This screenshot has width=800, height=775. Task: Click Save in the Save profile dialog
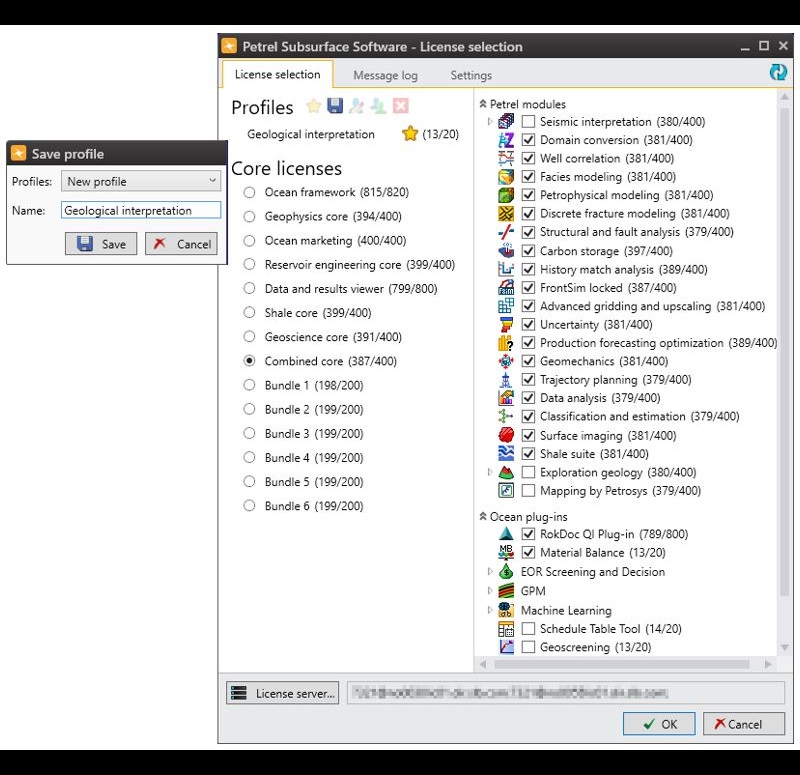point(101,244)
